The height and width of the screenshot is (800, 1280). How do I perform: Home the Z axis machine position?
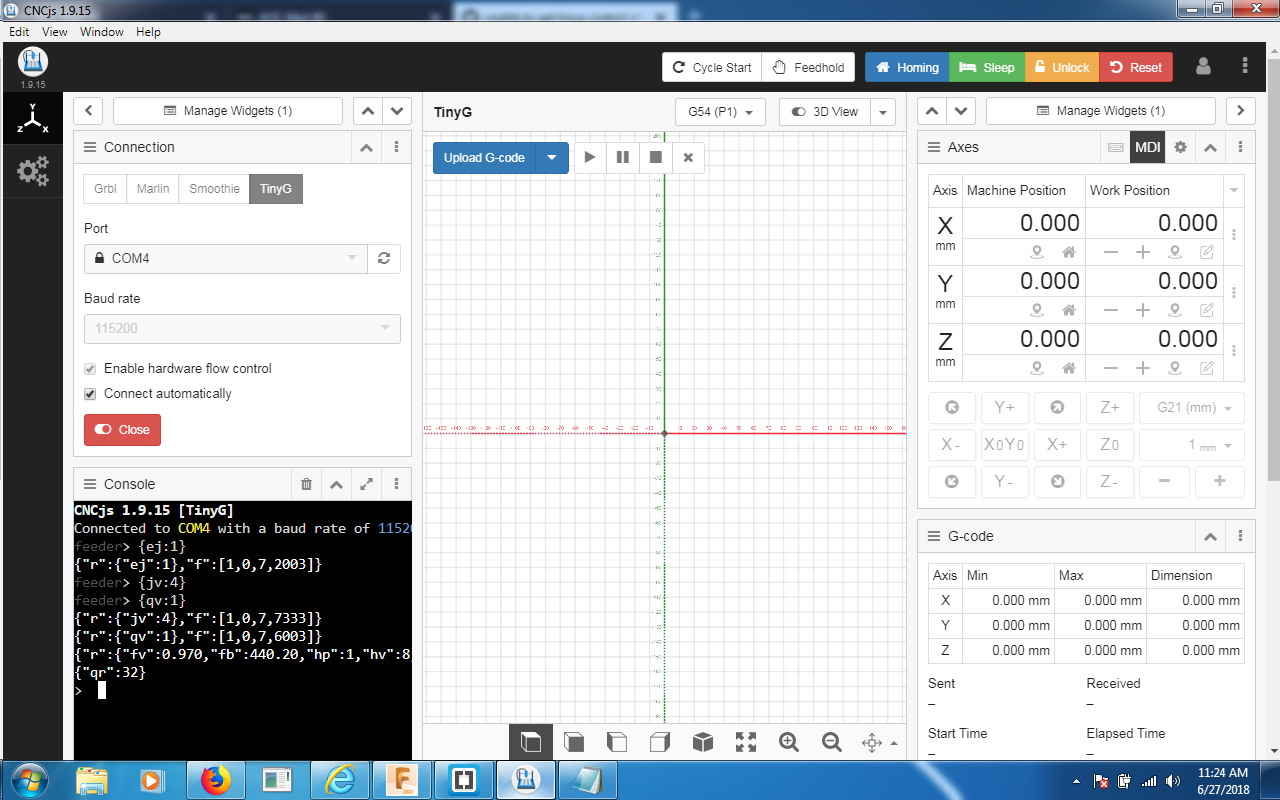1069,368
